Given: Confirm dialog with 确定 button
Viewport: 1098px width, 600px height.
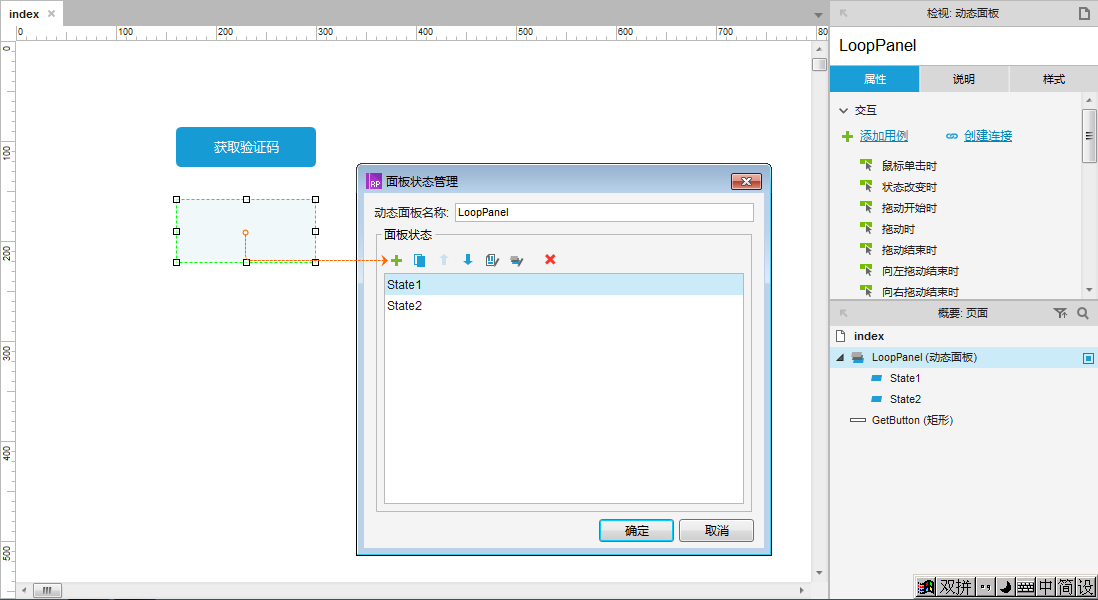Looking at the screenshot, I should point(636,531).
